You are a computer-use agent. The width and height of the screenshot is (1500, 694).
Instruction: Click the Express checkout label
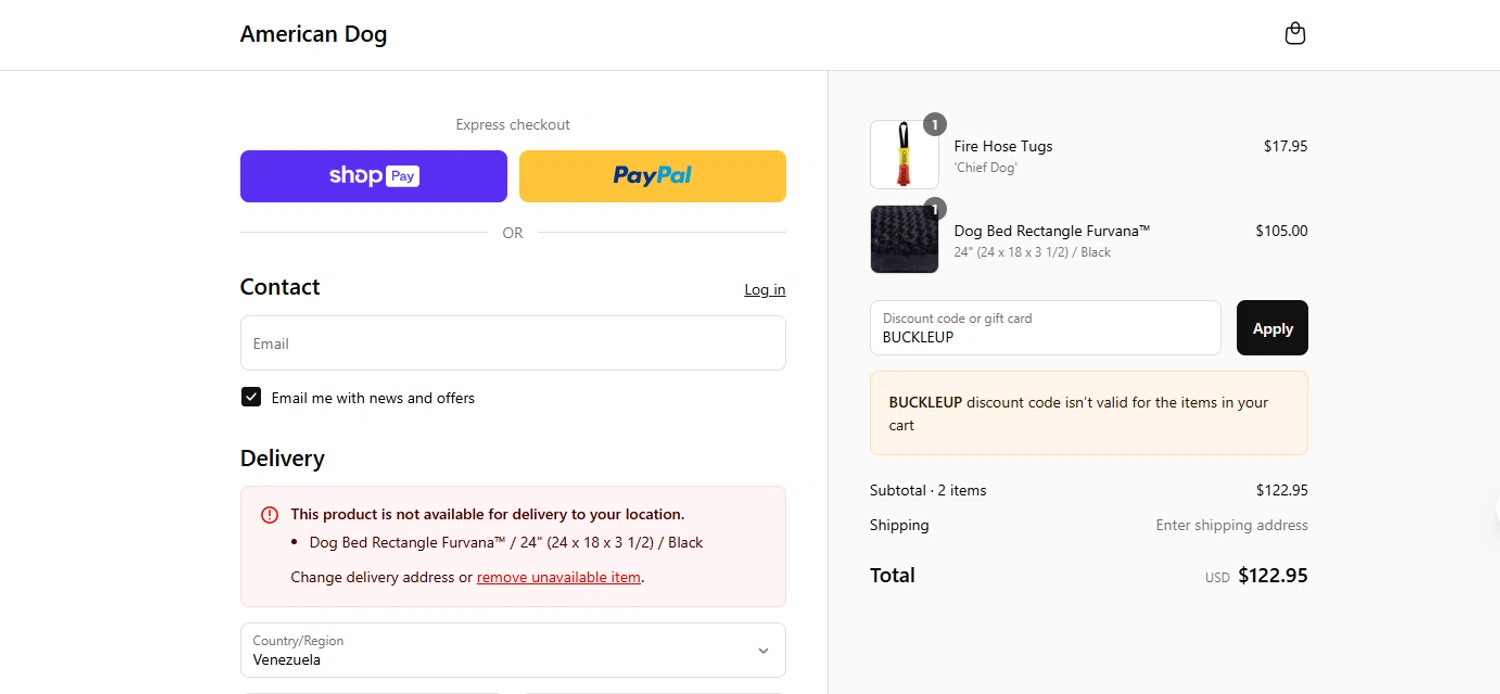click(513, 125)
